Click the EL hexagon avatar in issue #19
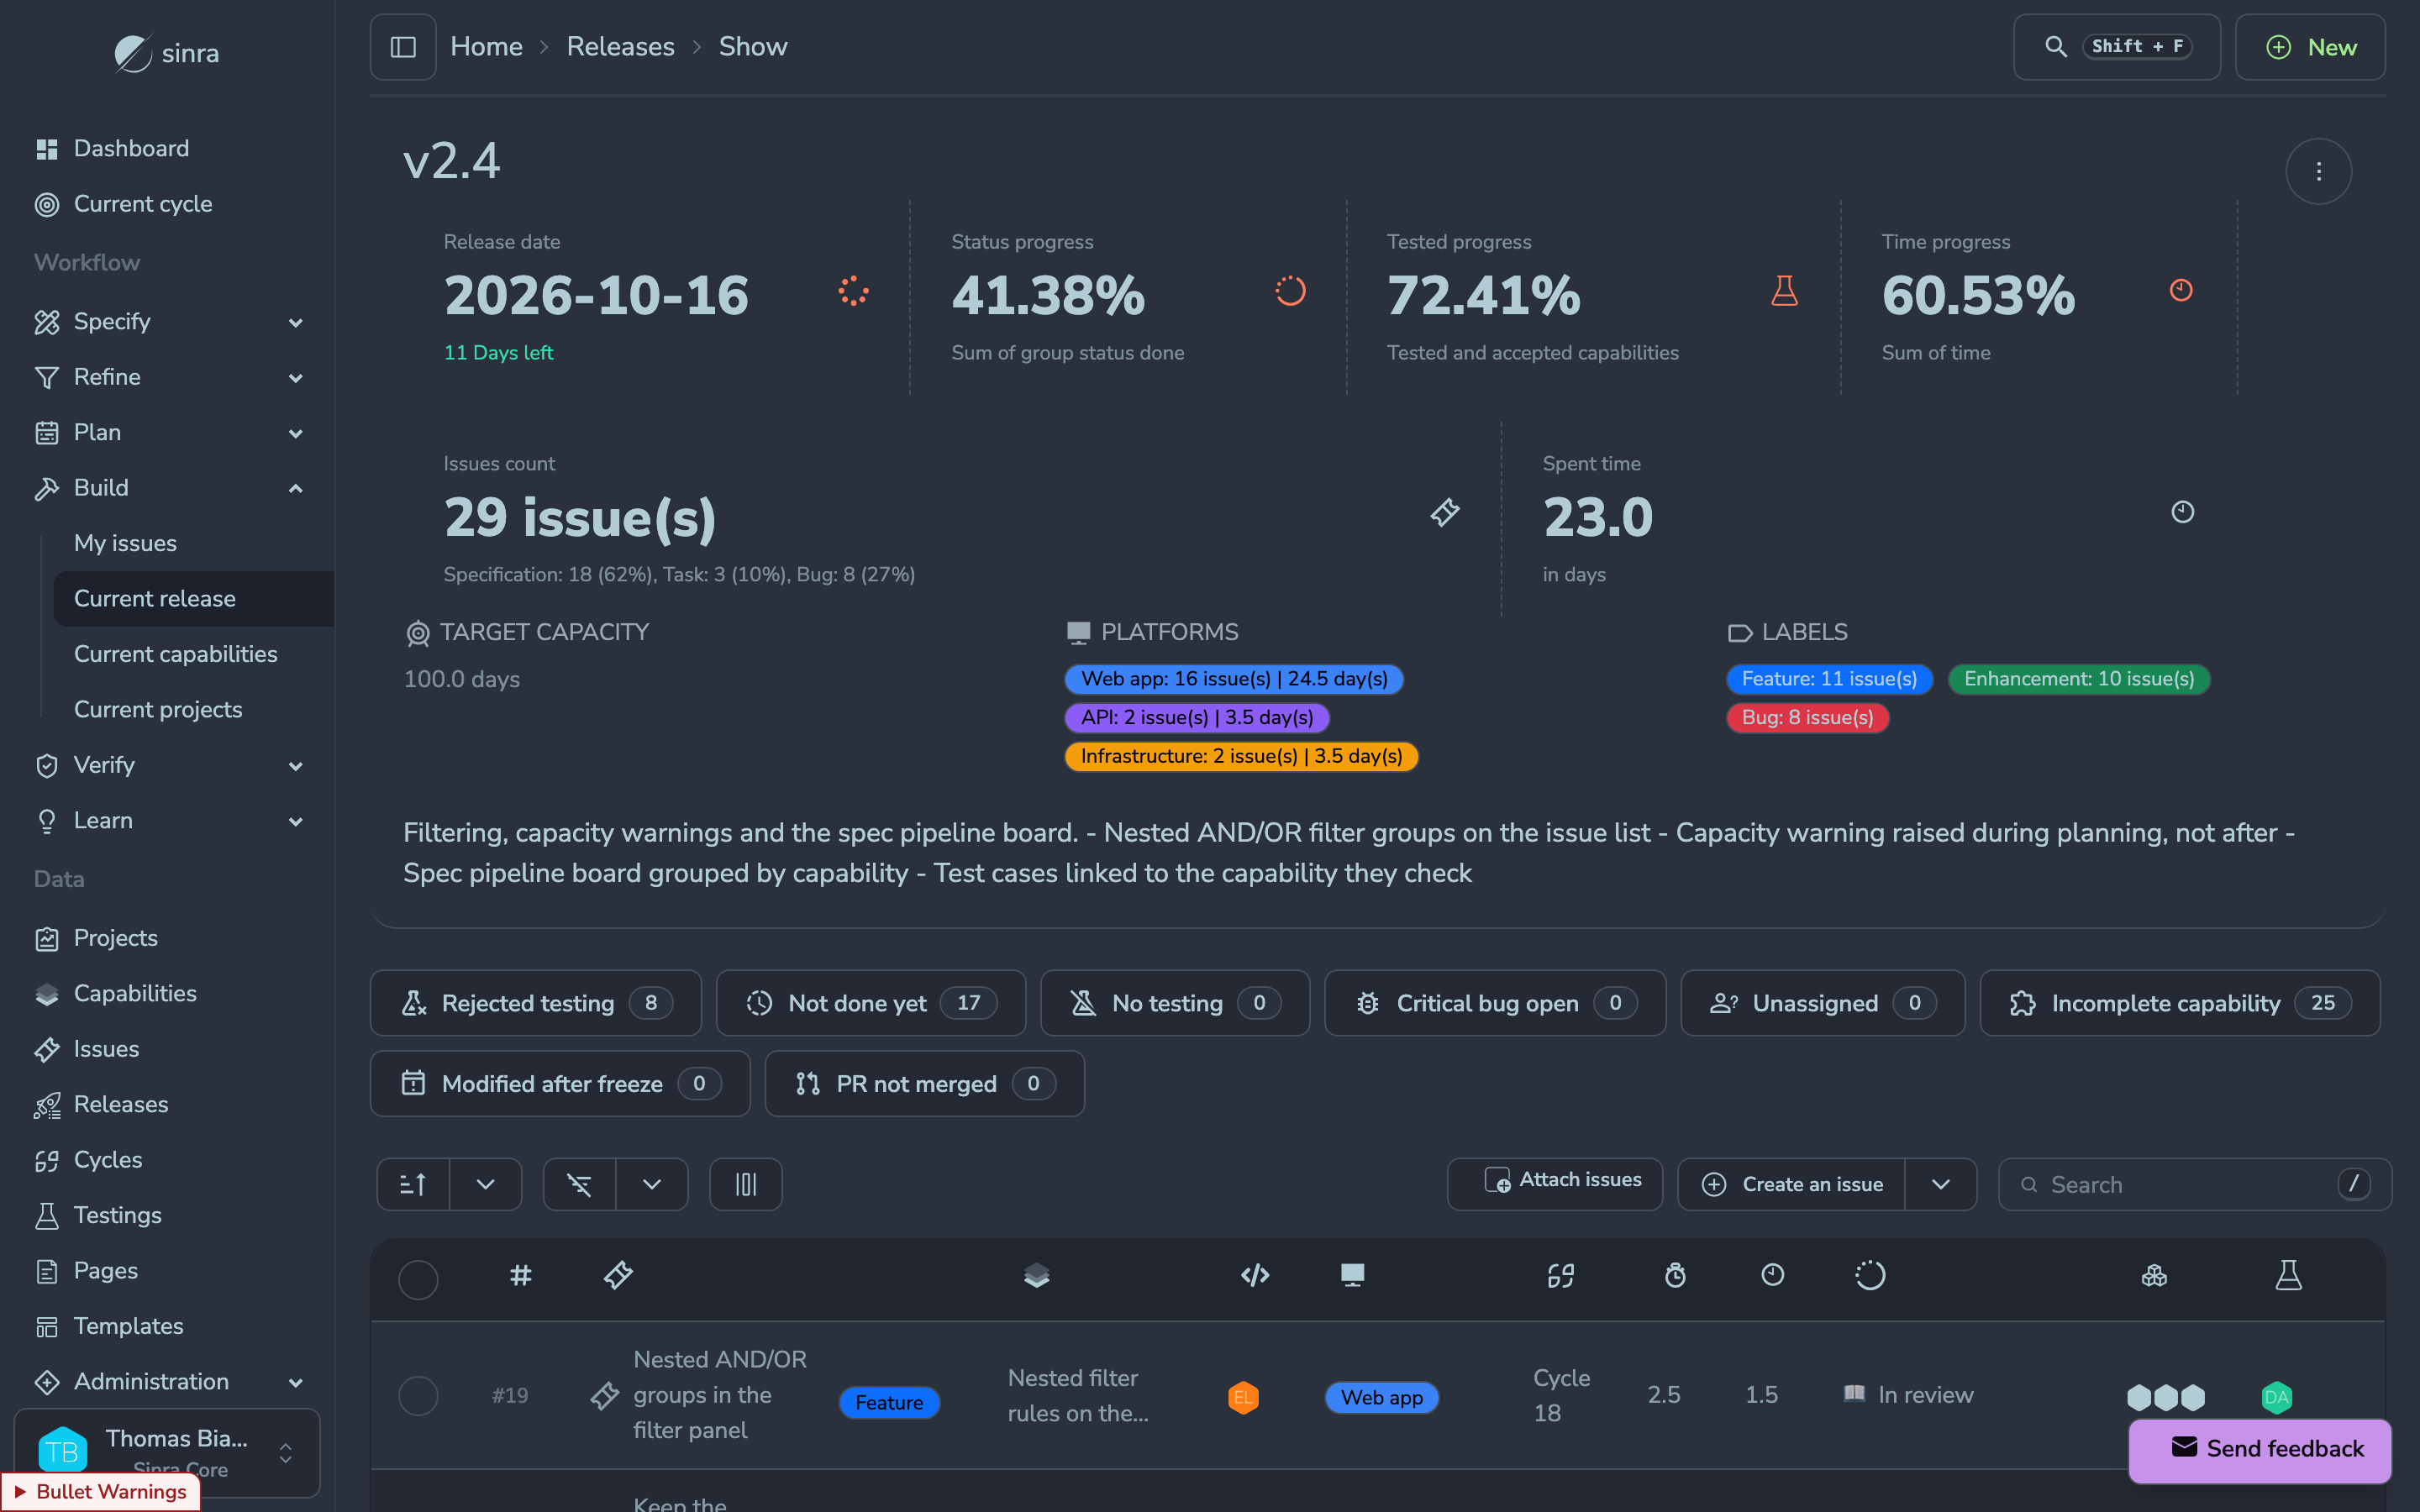 tap(1243, 1397)
